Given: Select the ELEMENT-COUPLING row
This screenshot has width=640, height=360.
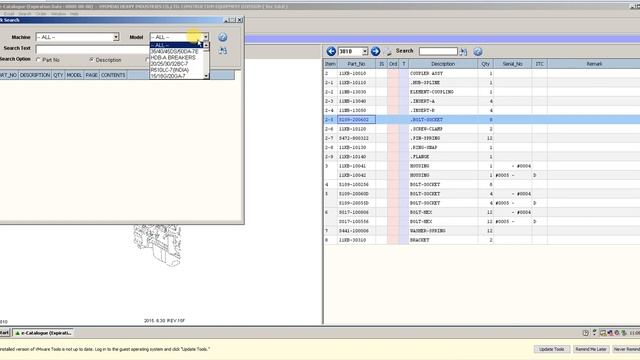Looking at the screenshot, I should [482, 92].
